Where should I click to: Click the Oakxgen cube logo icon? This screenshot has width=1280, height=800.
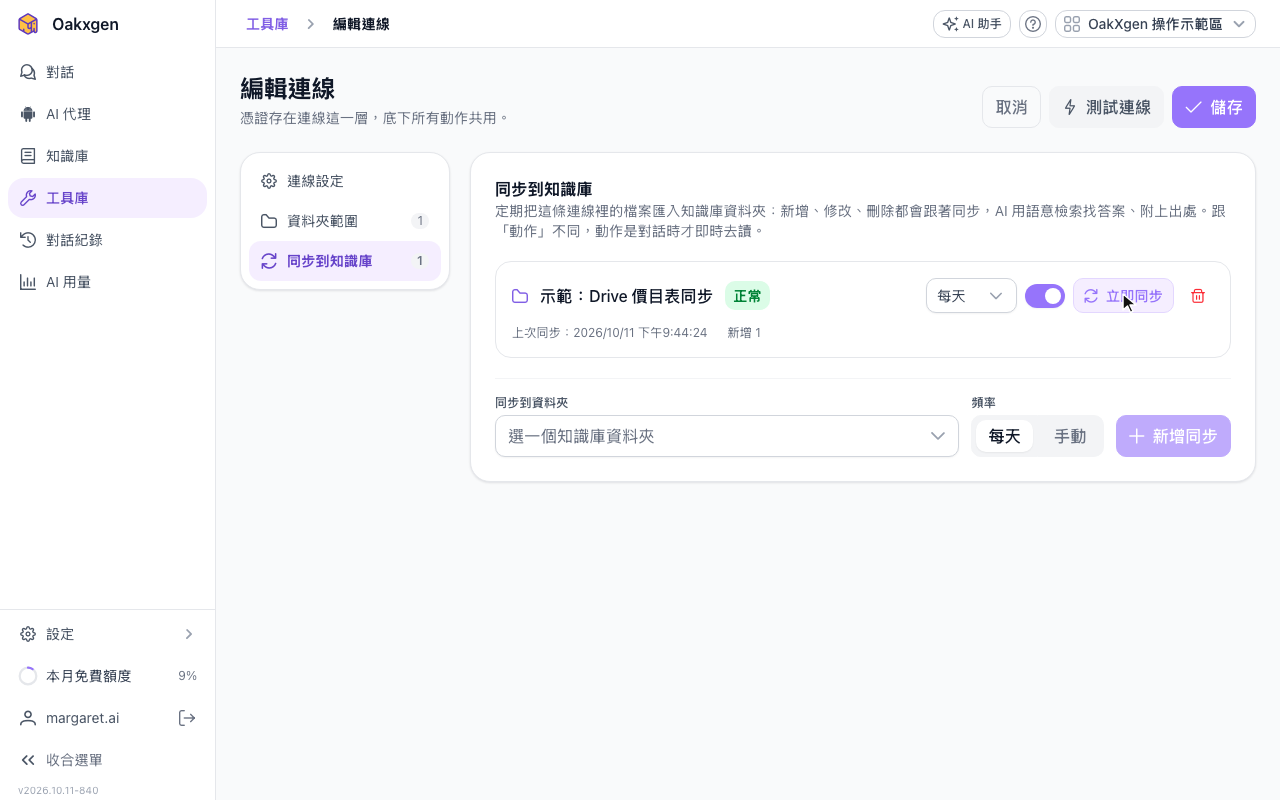click(28, 24)
